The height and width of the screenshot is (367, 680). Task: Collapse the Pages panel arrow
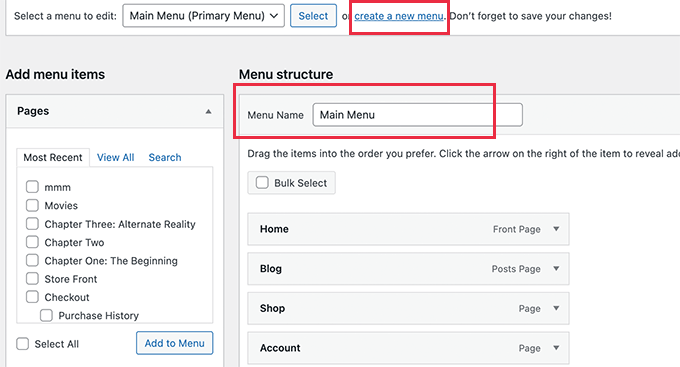[208, 111]
